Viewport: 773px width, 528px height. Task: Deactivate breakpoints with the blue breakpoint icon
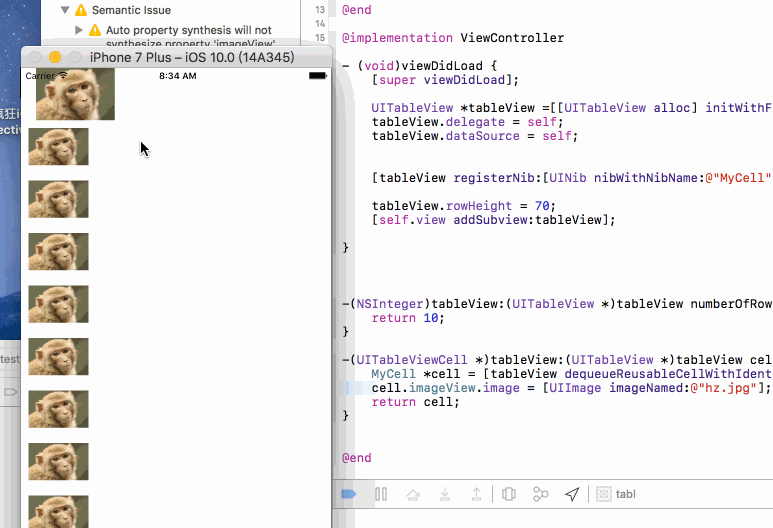tap(349, 494)
